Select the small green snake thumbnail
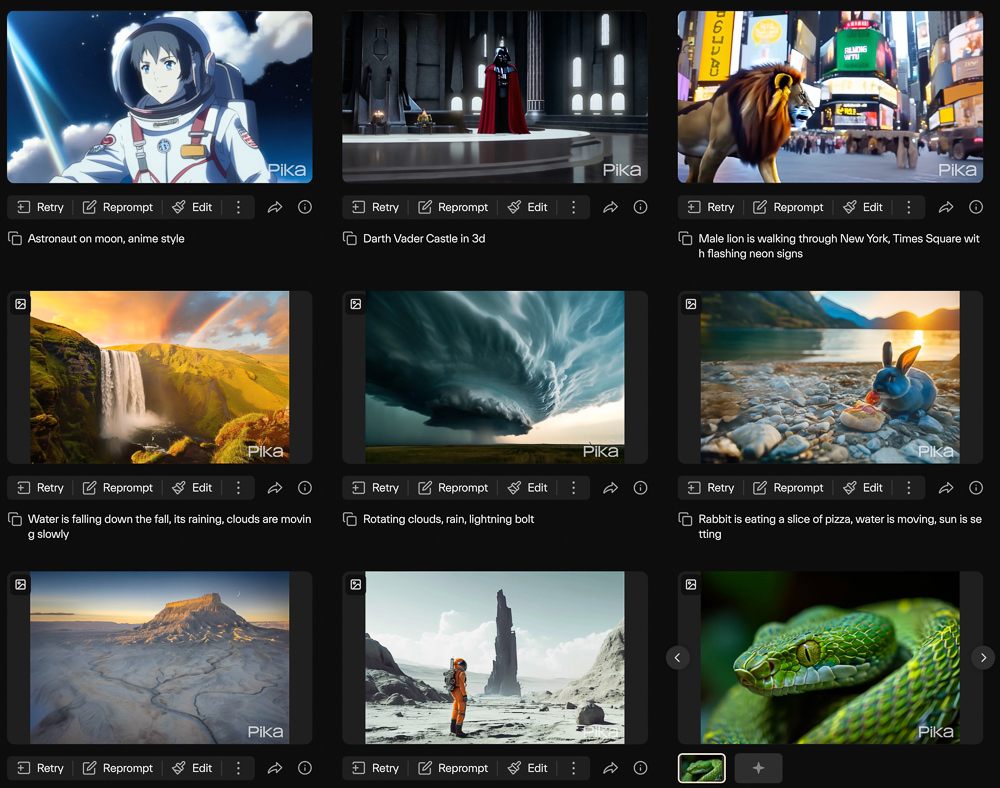Image resolution: width=1000 pixels, height=788 pixels. 702,768
